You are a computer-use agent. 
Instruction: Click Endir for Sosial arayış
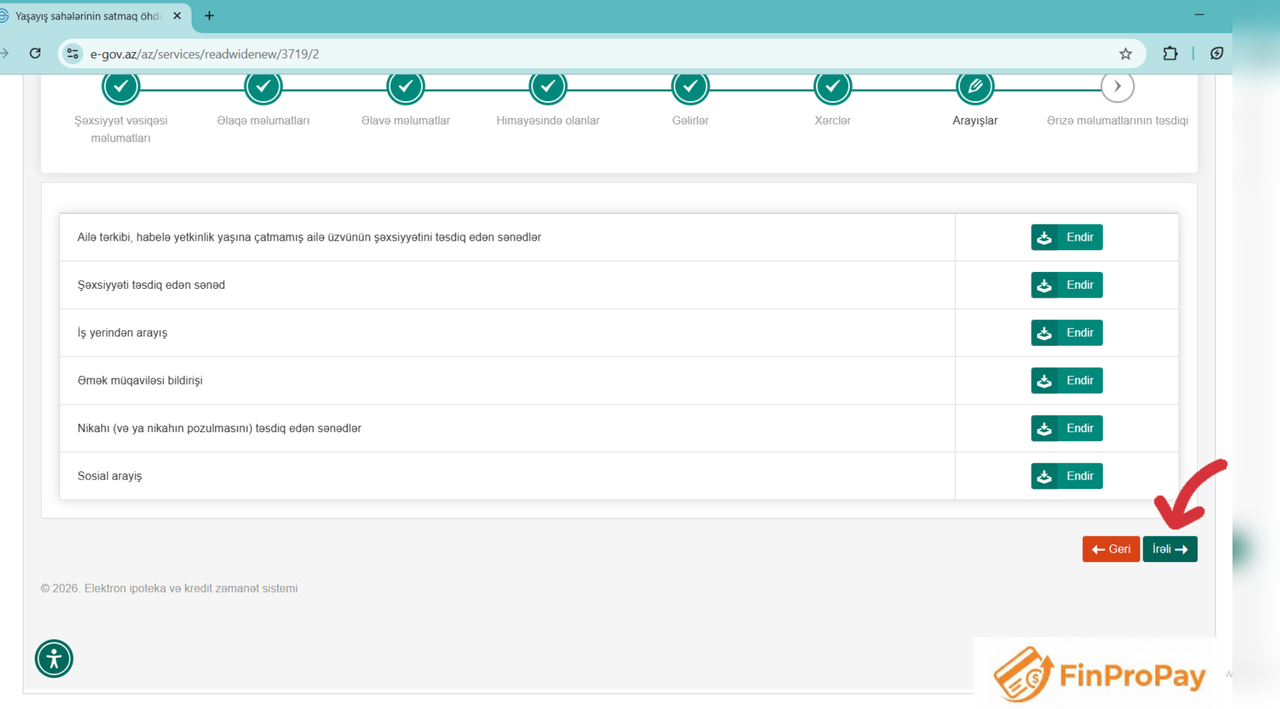click(1067, 476)
